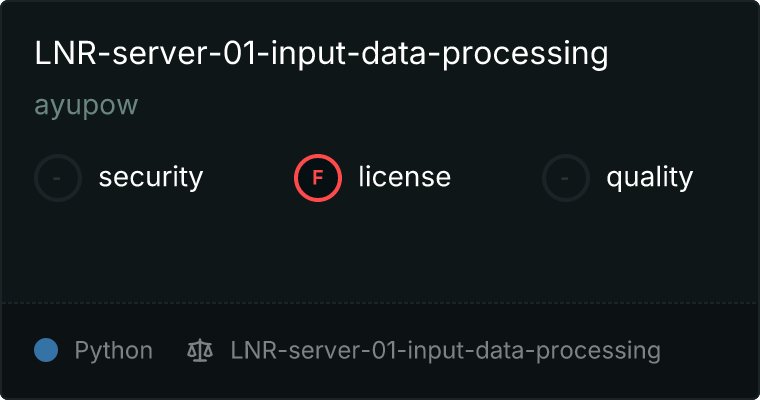Viewport: 760px width, 400px height.
Task: Click the quality grade dash badge
Action: pyautogui.click(x=566, y=178)
